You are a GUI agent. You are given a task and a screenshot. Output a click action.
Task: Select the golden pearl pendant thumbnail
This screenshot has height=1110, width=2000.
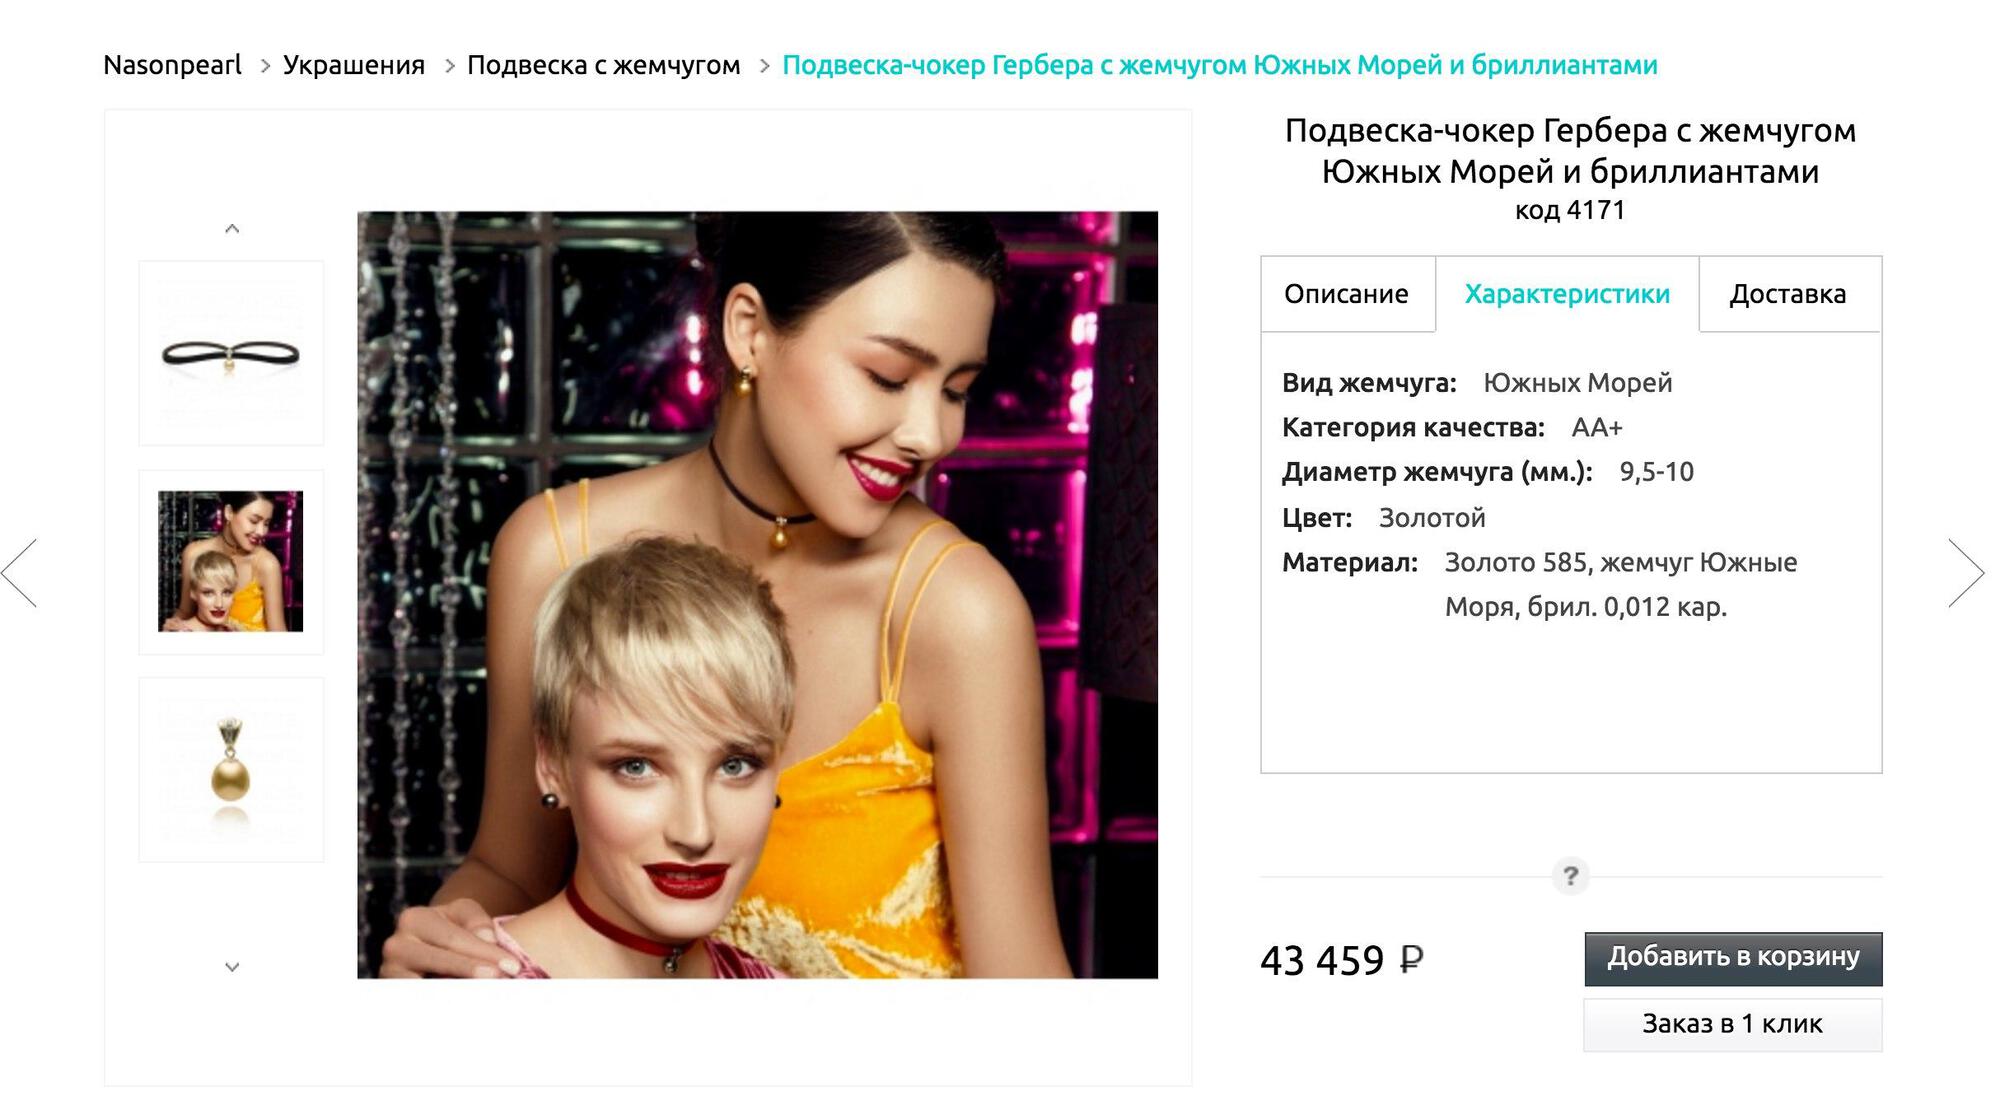coord(231,769)
